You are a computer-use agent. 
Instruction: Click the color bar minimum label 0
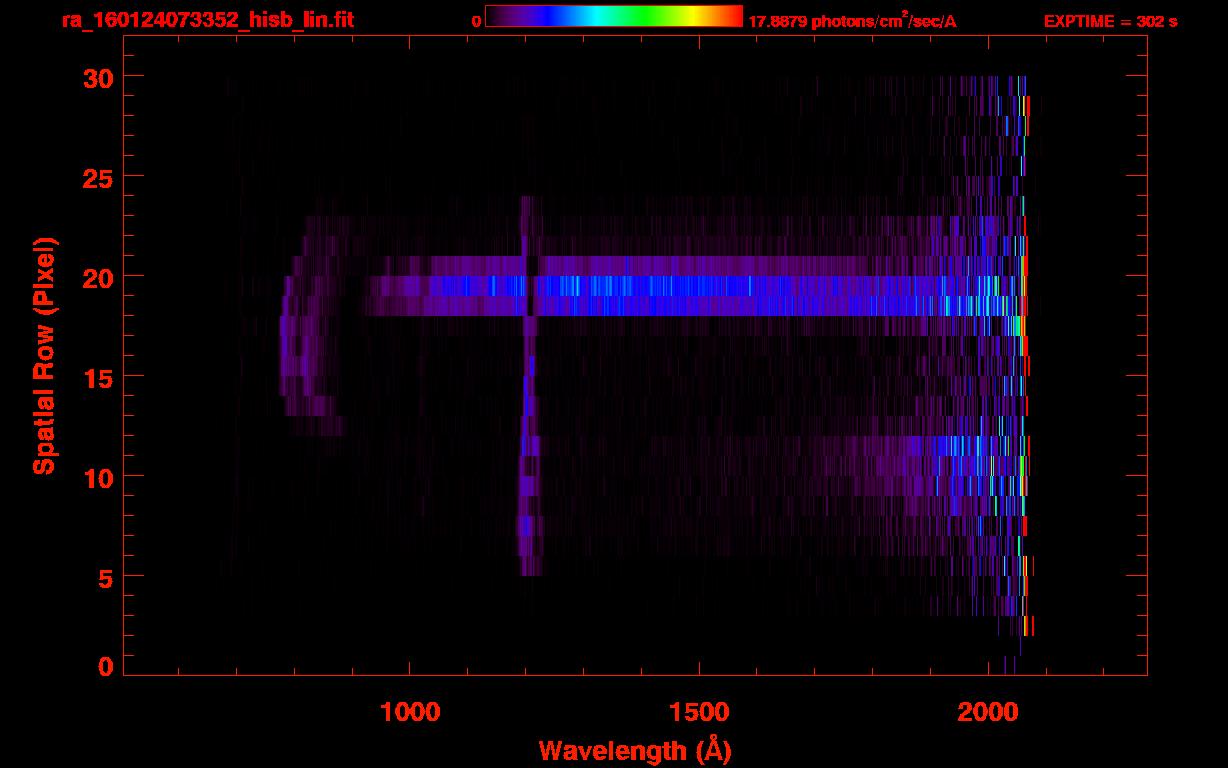[x=476, y=21]
